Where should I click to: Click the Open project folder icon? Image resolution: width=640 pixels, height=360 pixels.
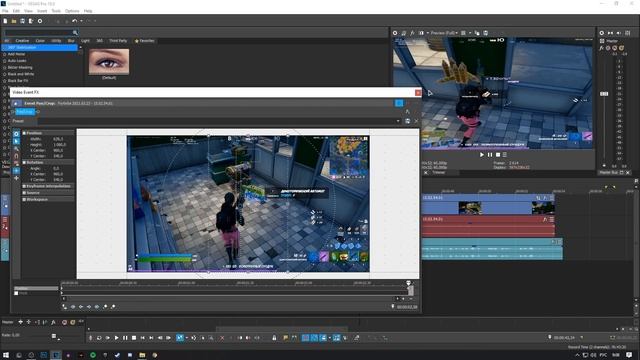click(14, 21)
